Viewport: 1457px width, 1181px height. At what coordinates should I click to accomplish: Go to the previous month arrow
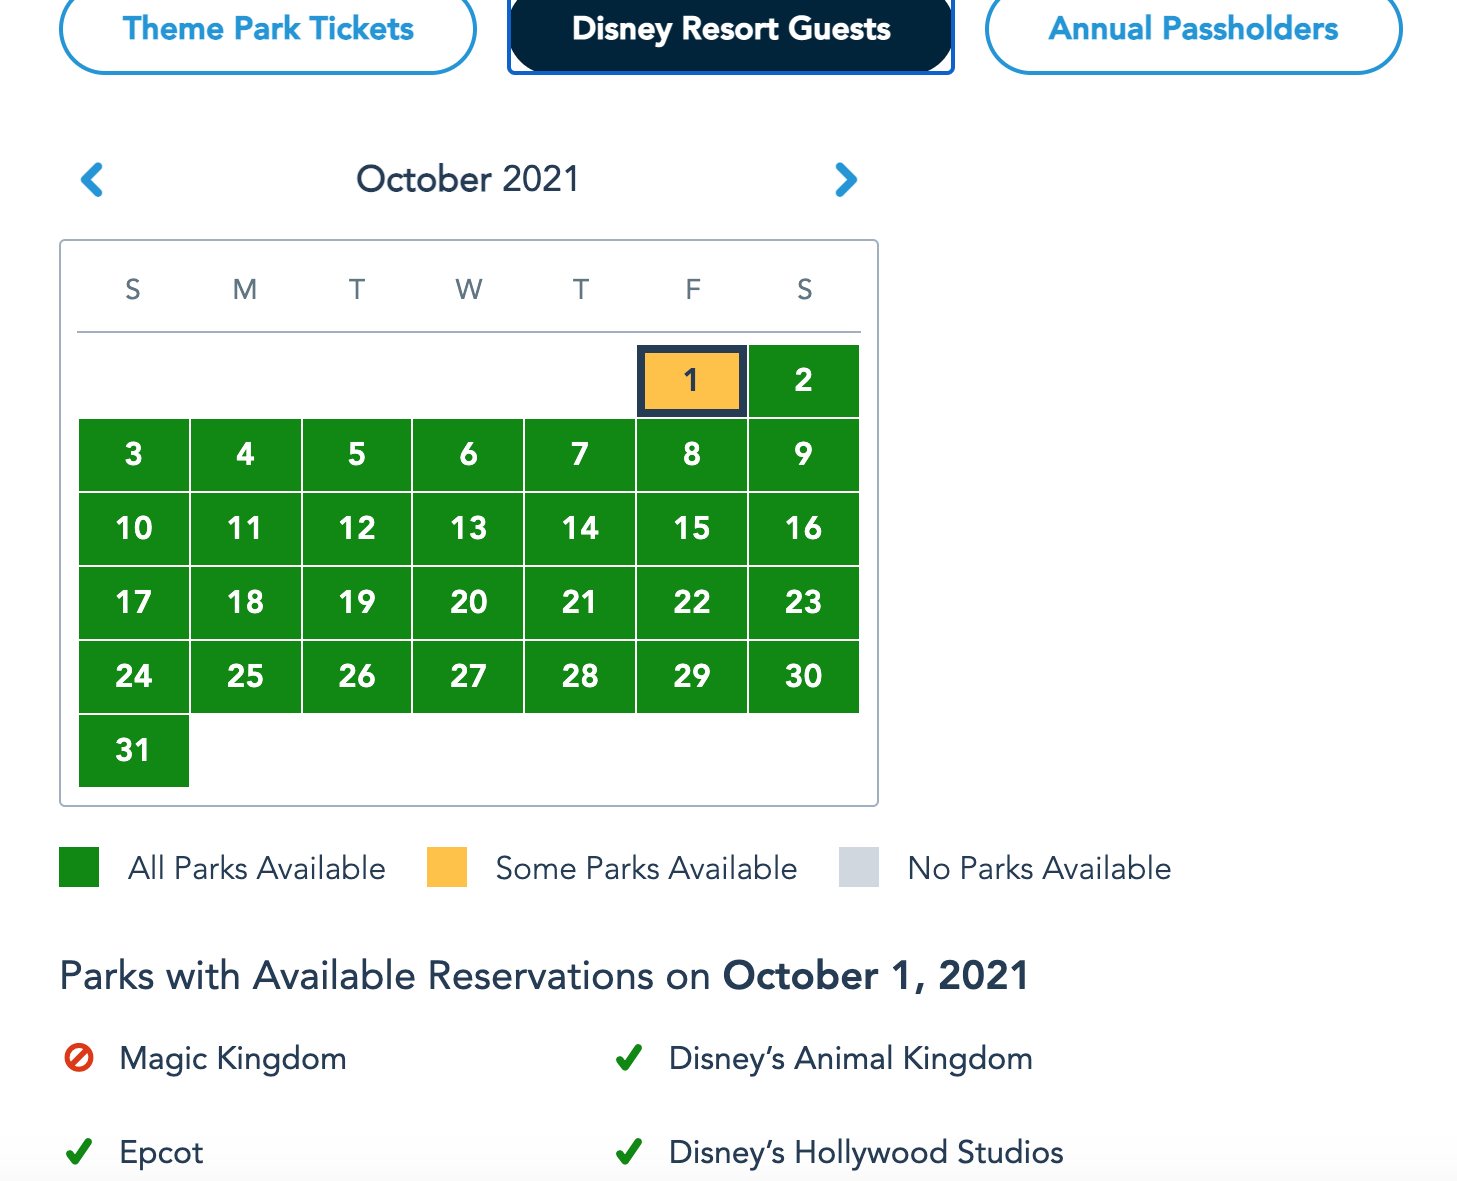pos(92,180)
